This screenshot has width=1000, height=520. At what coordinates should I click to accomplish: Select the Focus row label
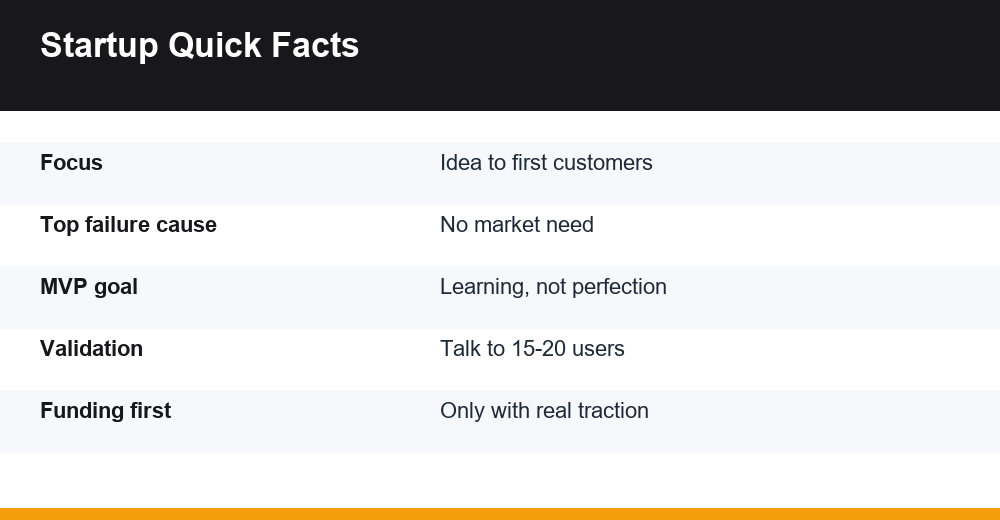pyautogui.click(x=71, y=163)
